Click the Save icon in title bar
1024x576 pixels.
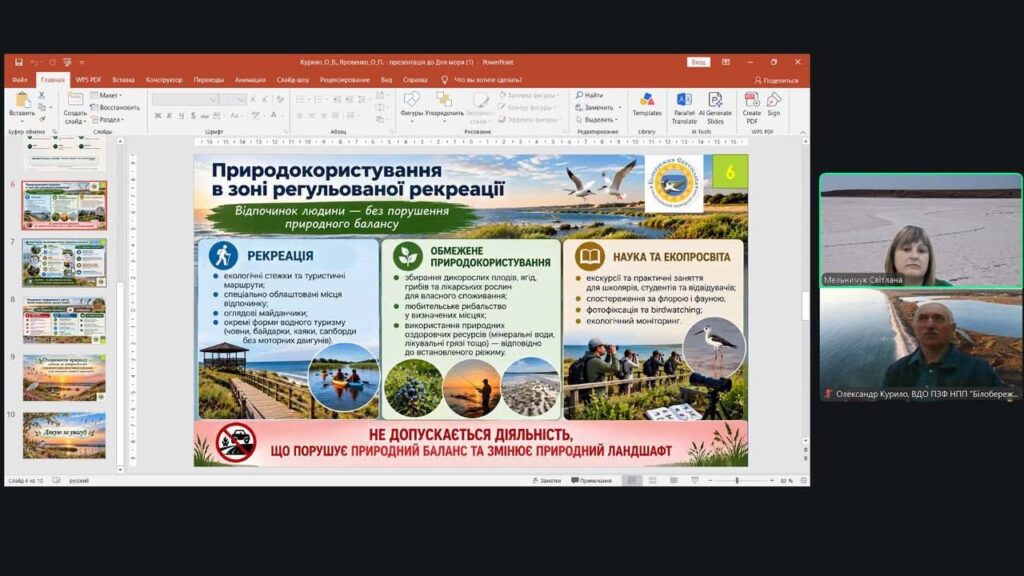(19, 62)
